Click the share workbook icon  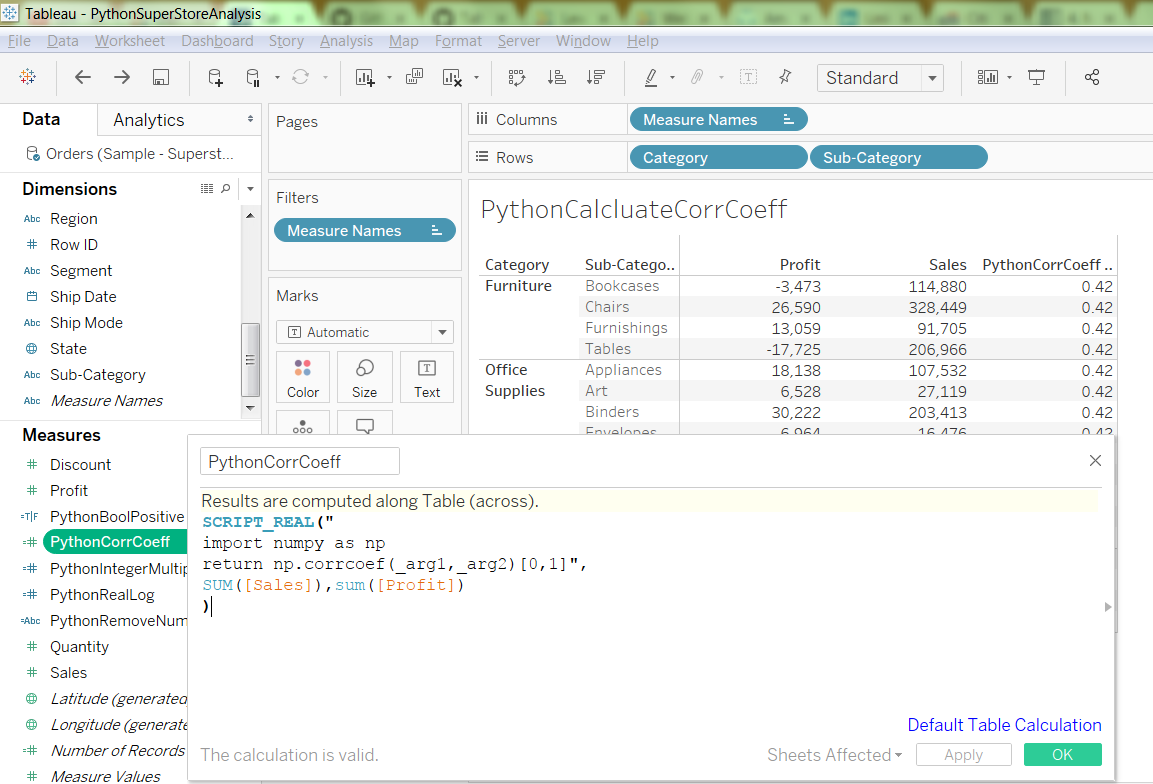tap(1092, 78)
